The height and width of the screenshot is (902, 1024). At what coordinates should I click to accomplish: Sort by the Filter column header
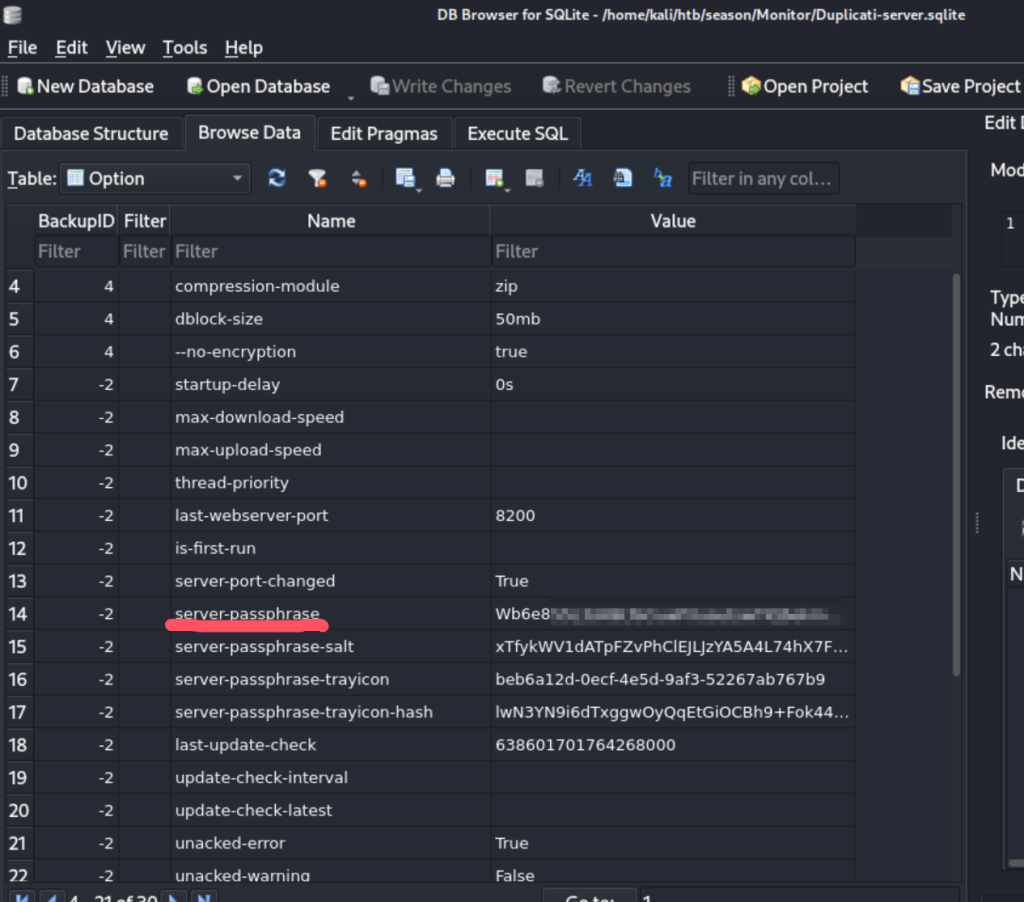145,221
